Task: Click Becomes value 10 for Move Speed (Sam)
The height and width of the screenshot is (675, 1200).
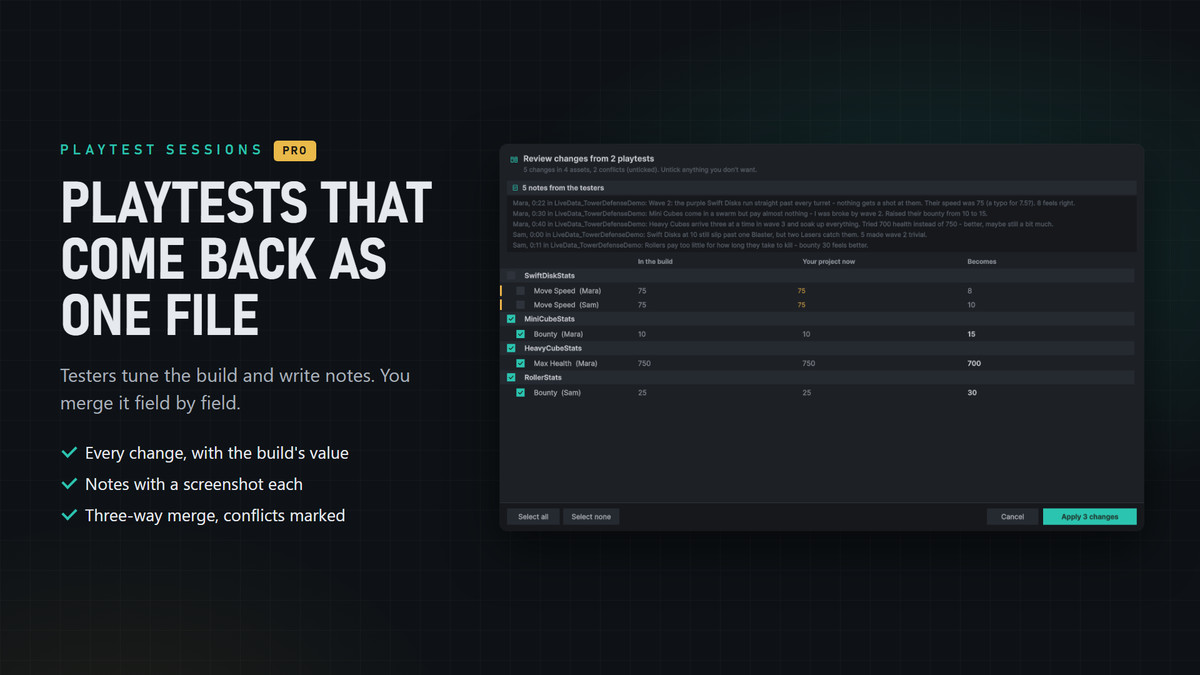Action: [x=971, y=305]
